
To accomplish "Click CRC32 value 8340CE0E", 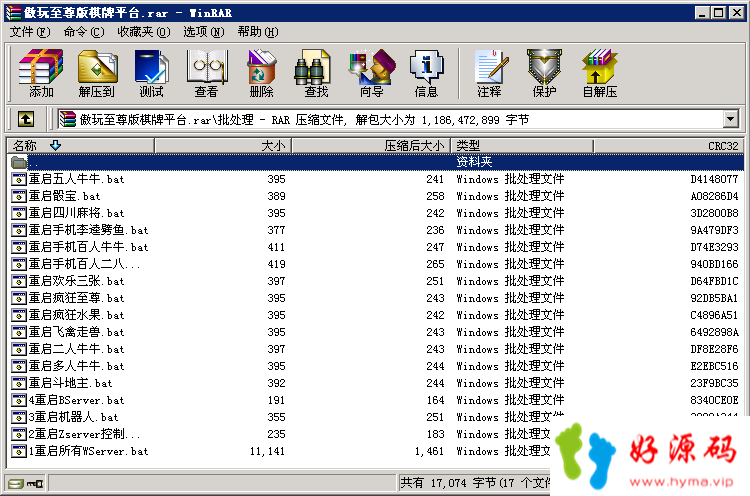I will 714,400.
